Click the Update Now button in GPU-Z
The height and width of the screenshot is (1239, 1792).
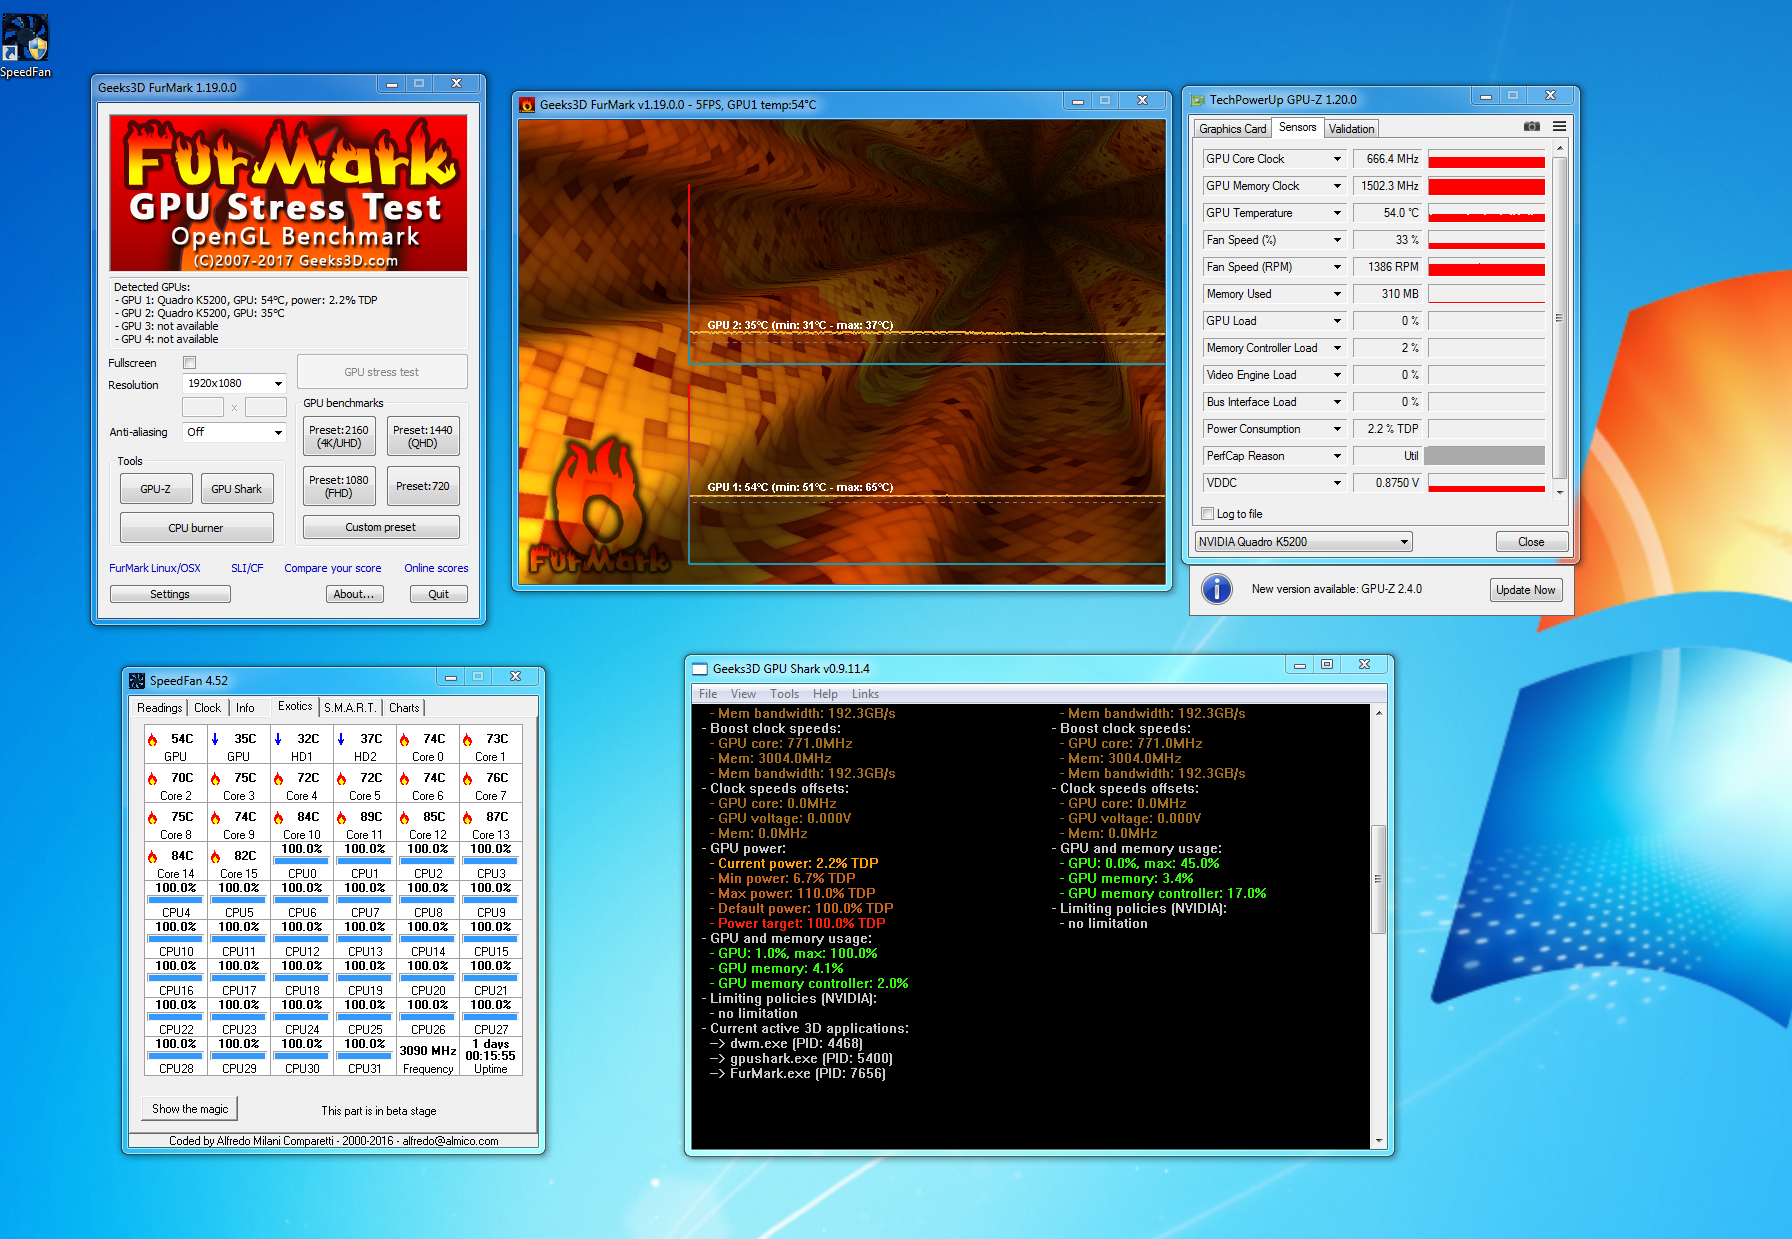[1525, 590]
